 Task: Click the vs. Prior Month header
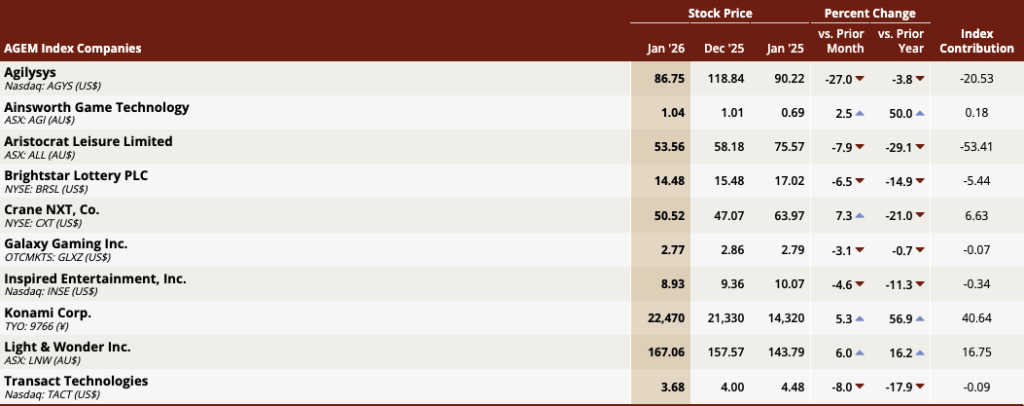click(841, 41)
